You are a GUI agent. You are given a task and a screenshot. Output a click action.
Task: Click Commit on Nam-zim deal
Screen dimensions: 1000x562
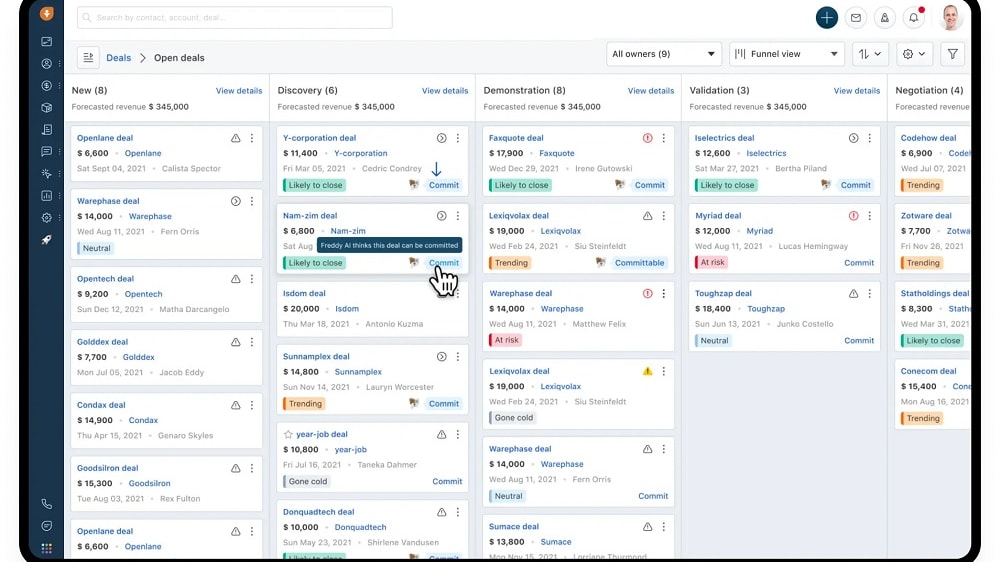pos(444,263)
